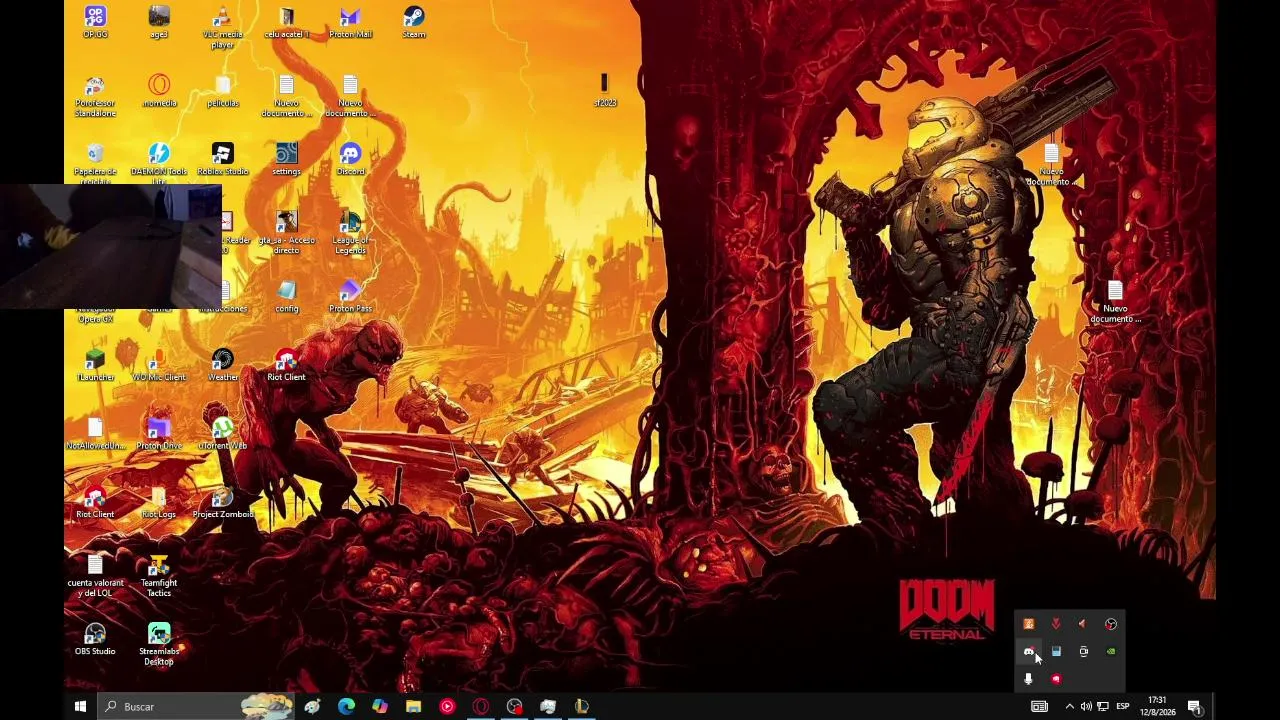Viewport: 1280px width, 720px height.
Task: Select the VLC media player shortcut
Action: tap(223, 27)
